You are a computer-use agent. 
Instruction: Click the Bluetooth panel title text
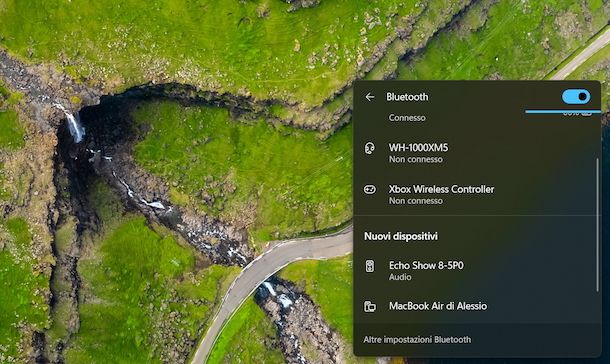pyautogui.click(x=407, y=97)
